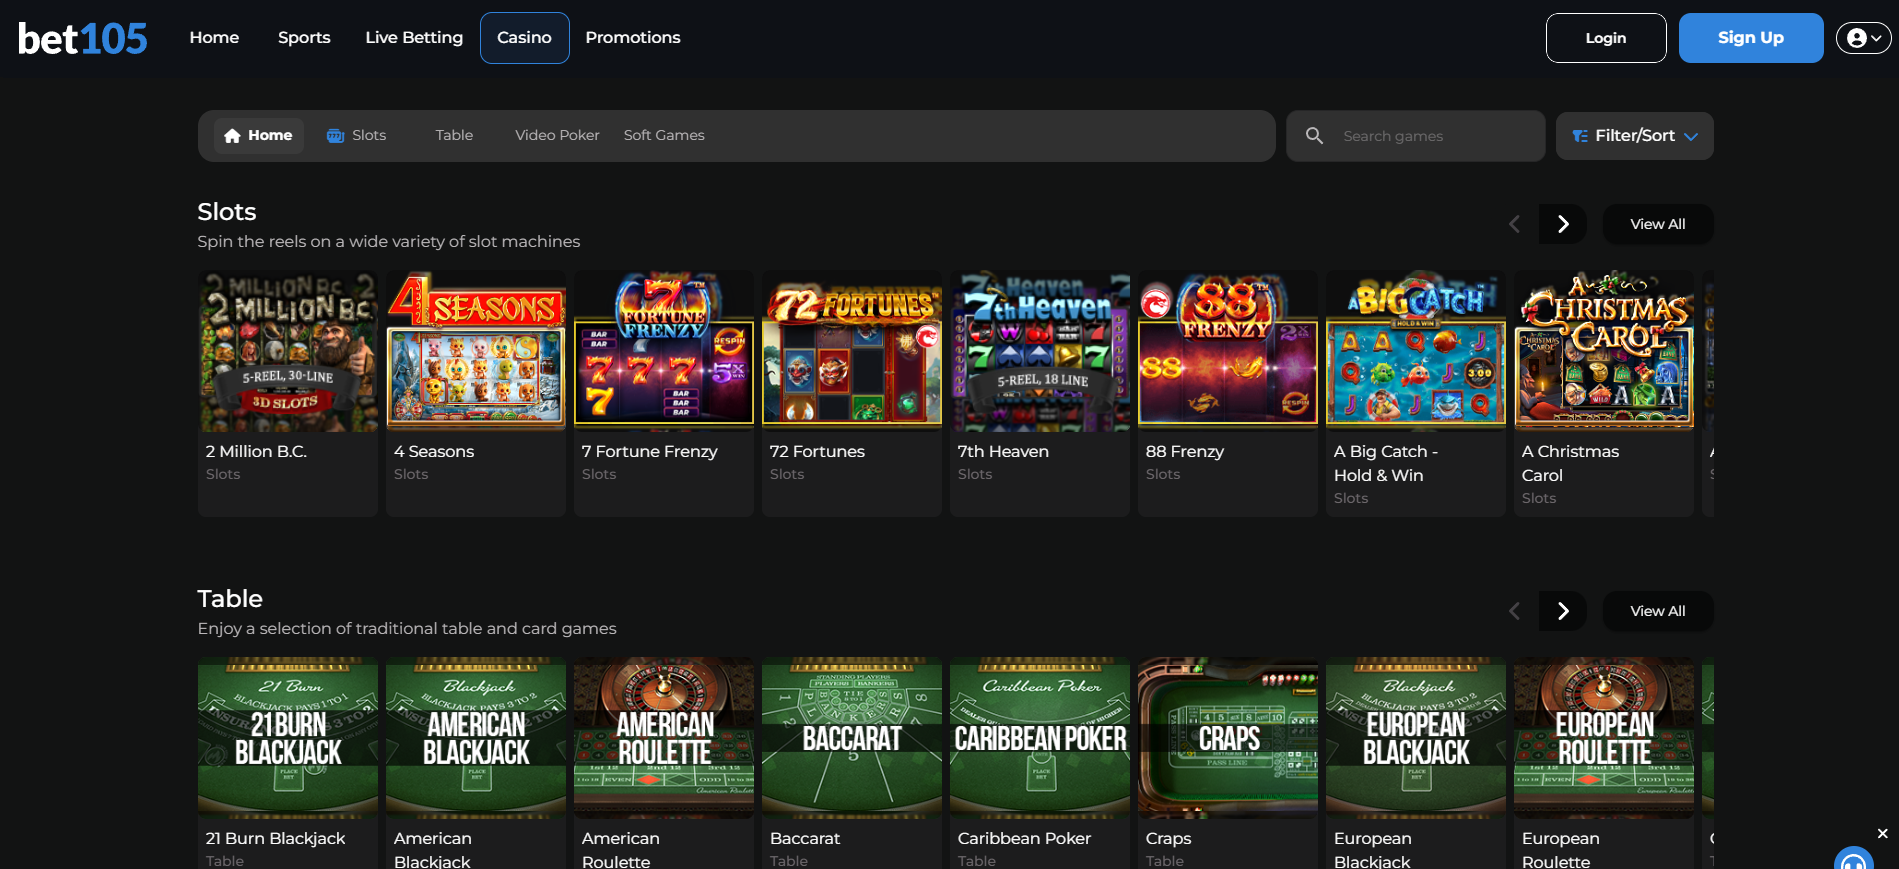Click the Login button
This screenshot has height=869, width=1899.
(1606, 38)
